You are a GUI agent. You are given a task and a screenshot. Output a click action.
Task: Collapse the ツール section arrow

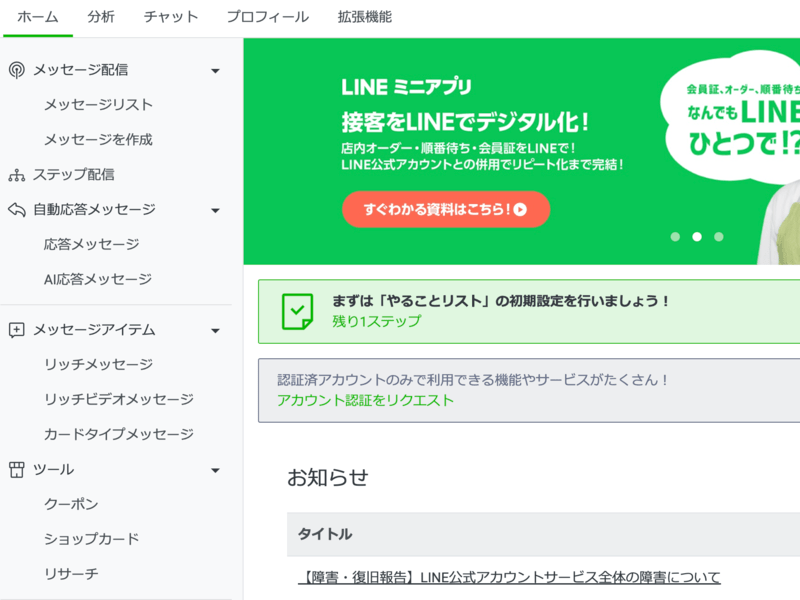pyautogui.click(x=215, y=470)
